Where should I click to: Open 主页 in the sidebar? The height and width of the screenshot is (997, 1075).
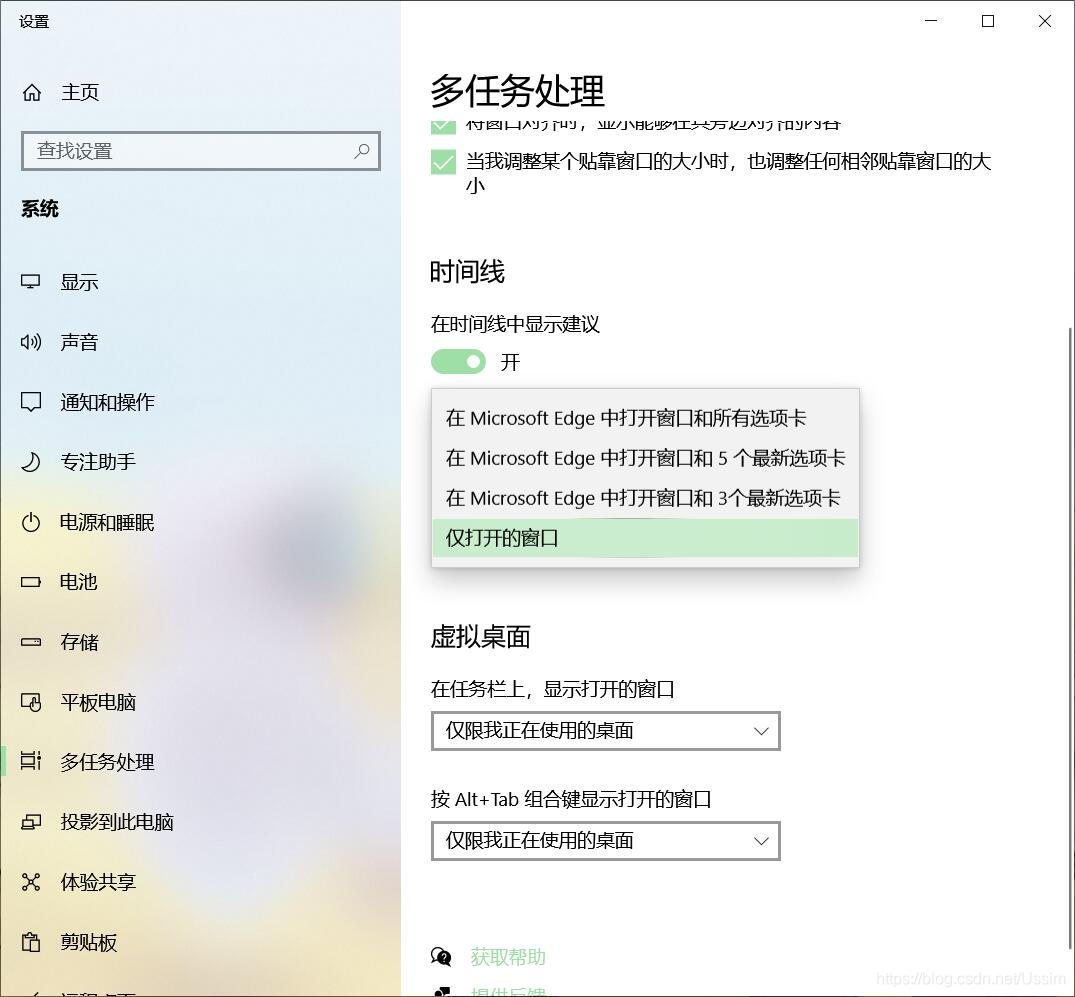[80, 92]
